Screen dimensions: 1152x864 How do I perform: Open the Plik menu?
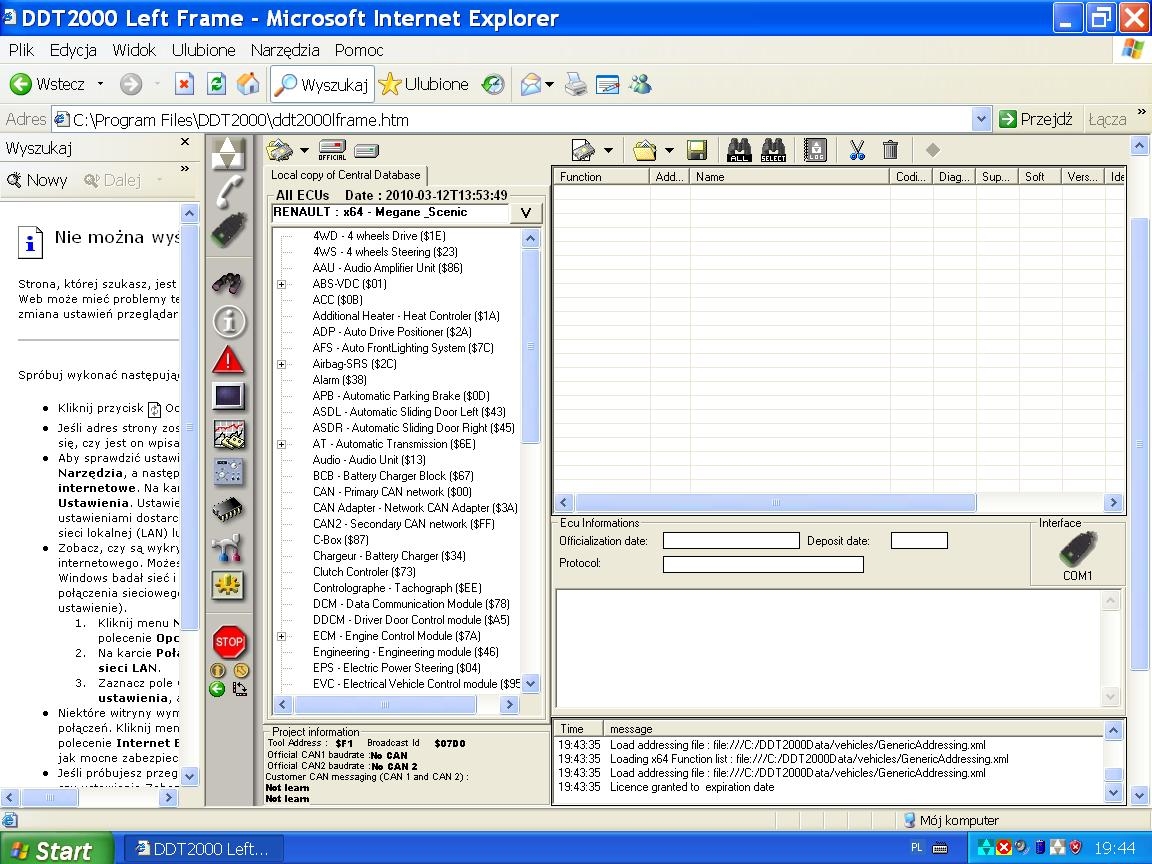[21, 50]
